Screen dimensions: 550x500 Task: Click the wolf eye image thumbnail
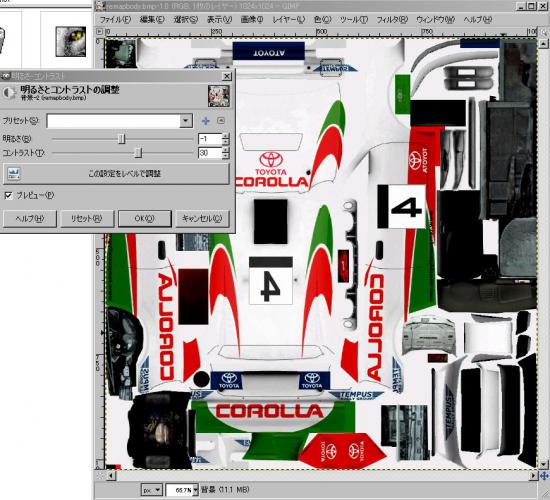pos(71,41)
